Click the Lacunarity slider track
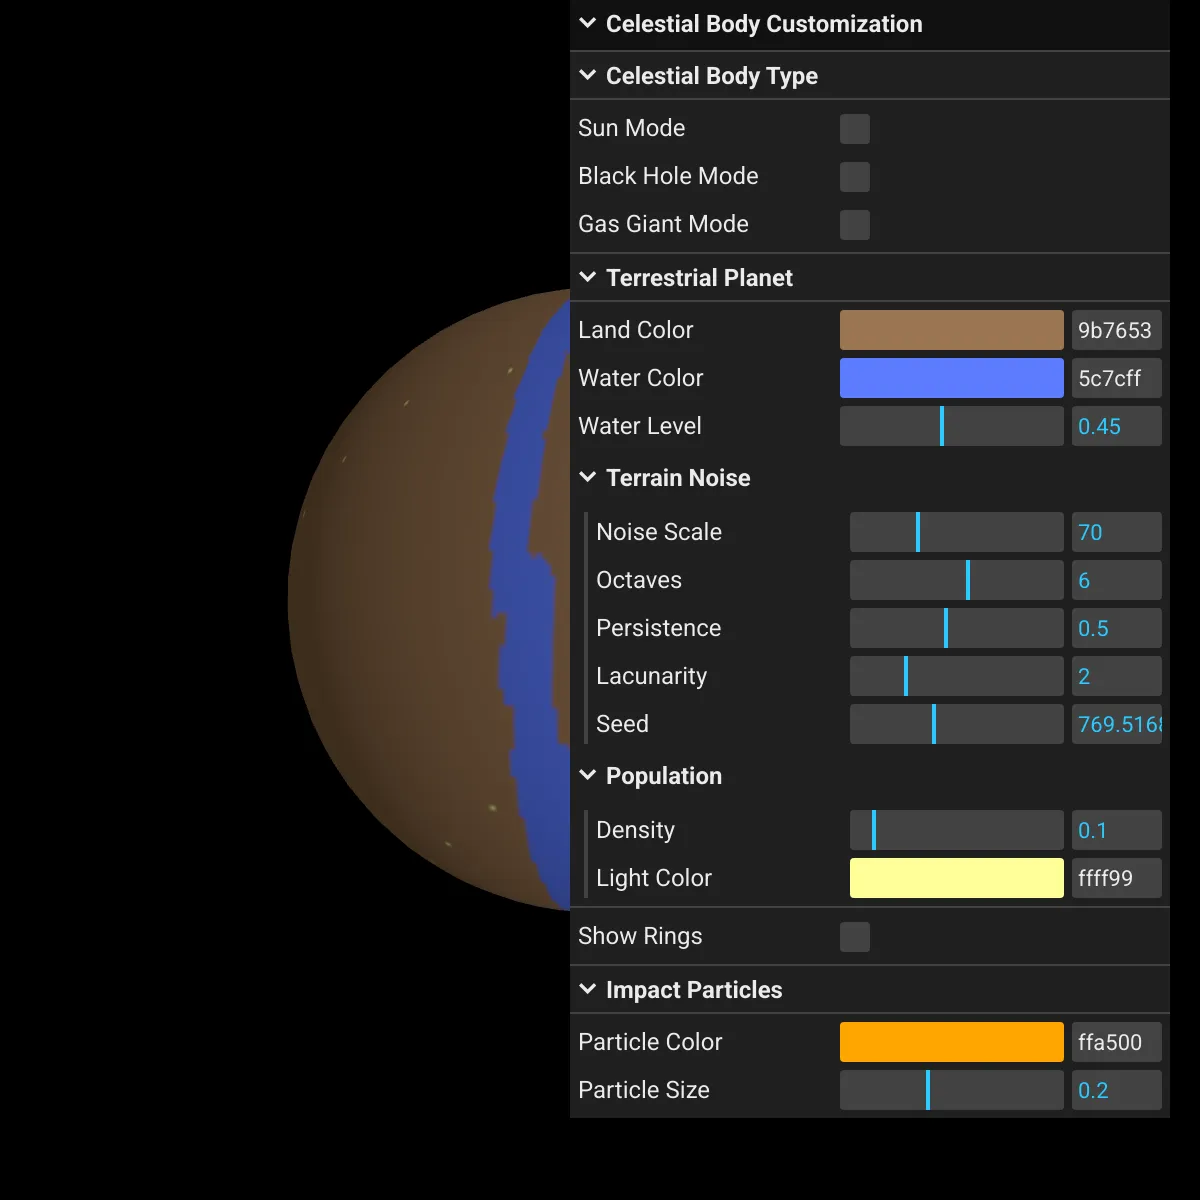The image size is (1200, 1200). click(957, 676)
